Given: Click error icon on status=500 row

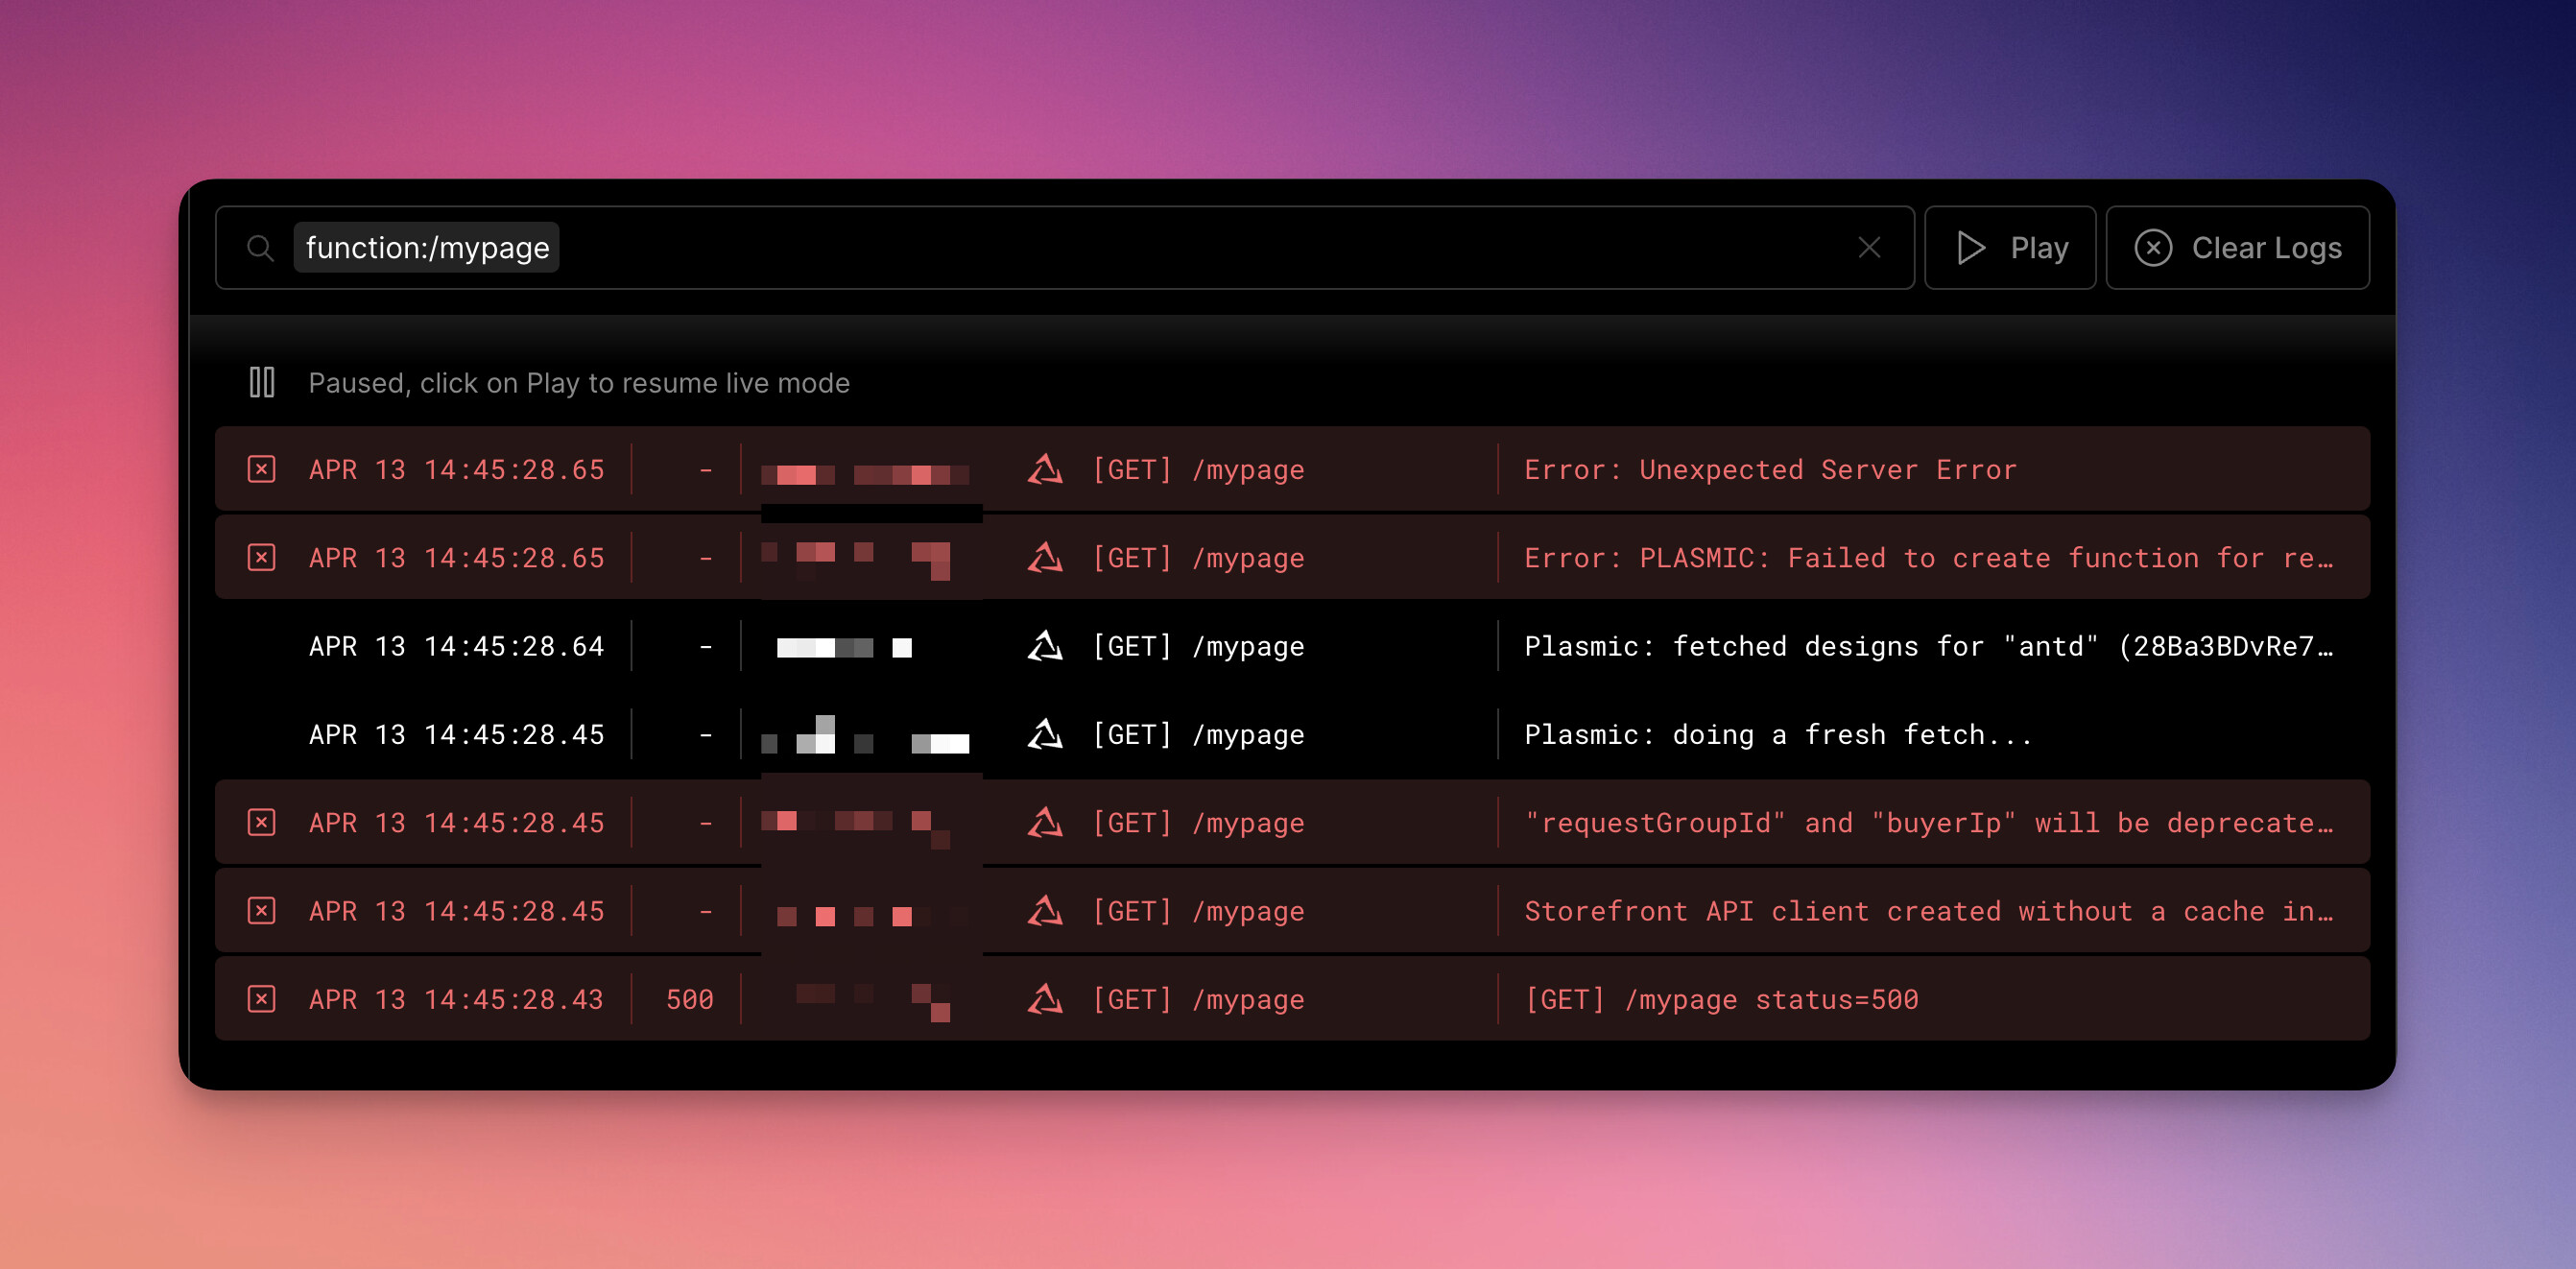Looking at the screenshot, I should coord(262,998).
